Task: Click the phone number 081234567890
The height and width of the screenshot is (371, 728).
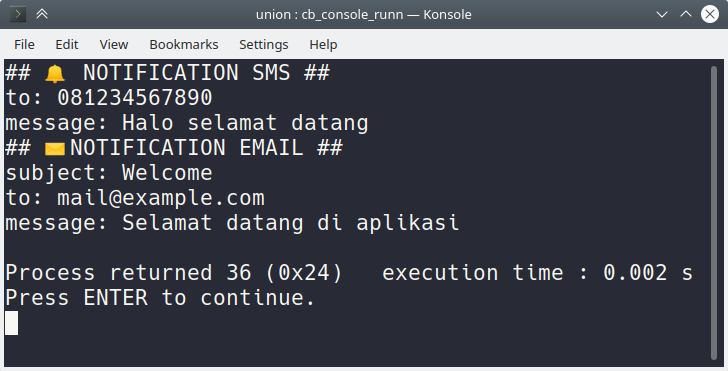Action: (x=135, y=98)
